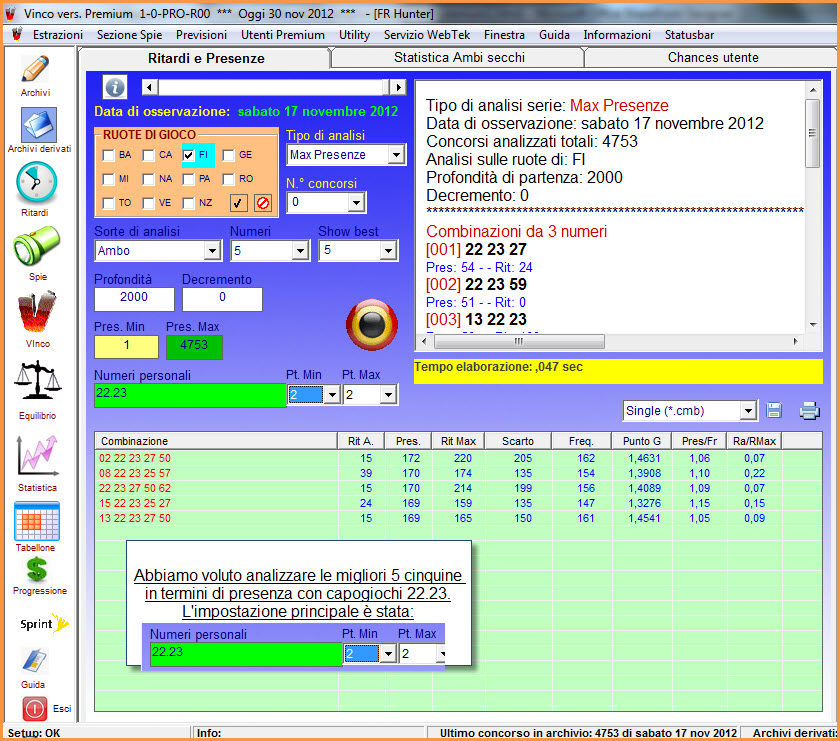
Task: Sort by Punto G column header
Action: (642, 441)
